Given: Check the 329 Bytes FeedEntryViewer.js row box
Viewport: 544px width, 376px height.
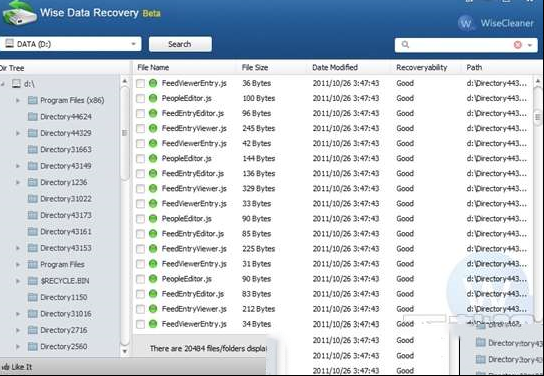Looking at the screenshot, I should pyautogui.click(x=140, y=189).
